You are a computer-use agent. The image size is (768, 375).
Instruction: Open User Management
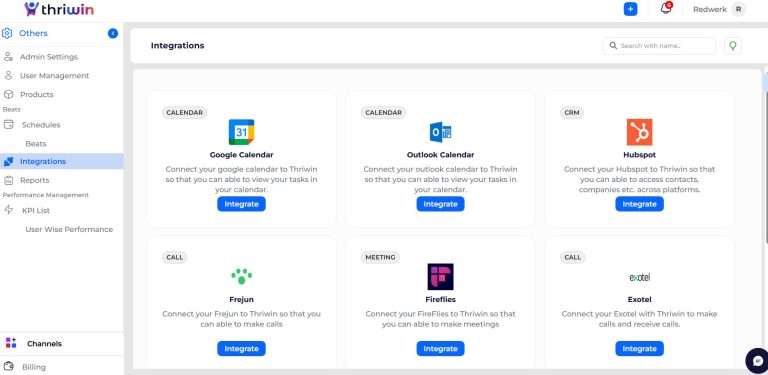tap(54, 76)
